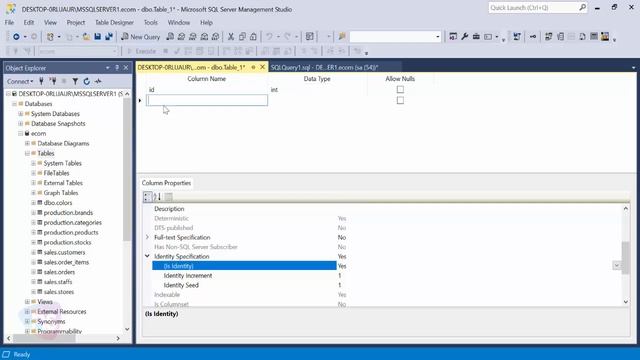Image resolution: width=640 pixels, height=360 pixels.
Task: Open the toolbar search combo box dropdown
Action: tap(438, 37)
